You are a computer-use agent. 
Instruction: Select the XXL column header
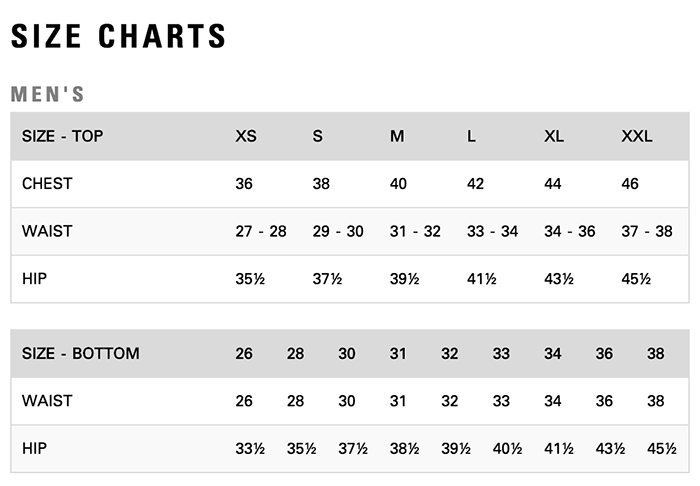(637, 136)
